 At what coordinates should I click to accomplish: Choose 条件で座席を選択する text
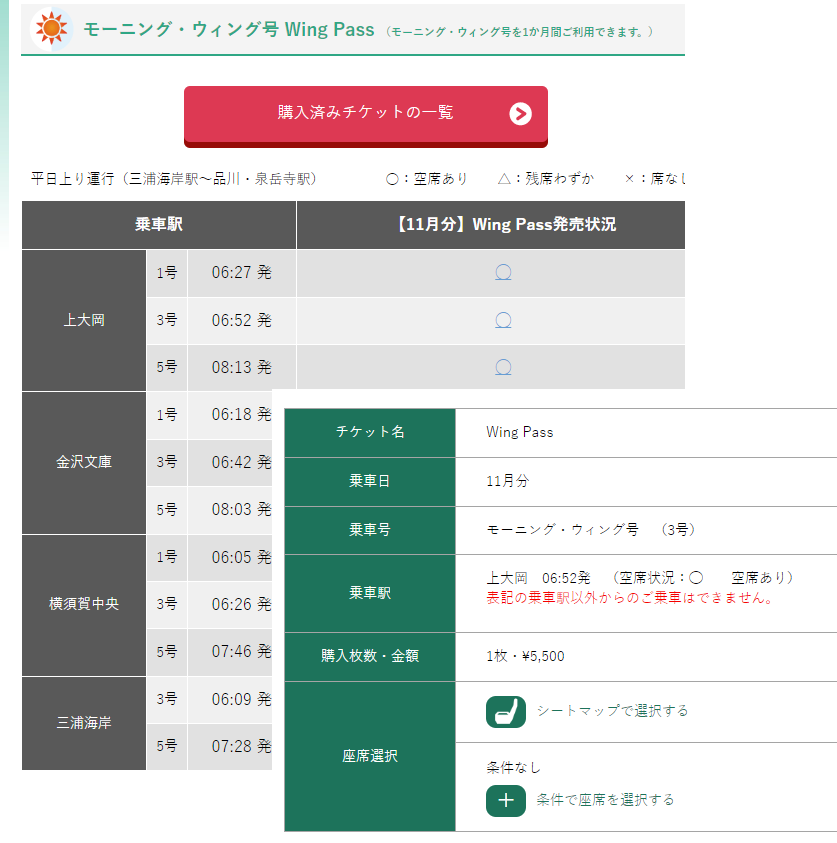click(x=605, y=800)
